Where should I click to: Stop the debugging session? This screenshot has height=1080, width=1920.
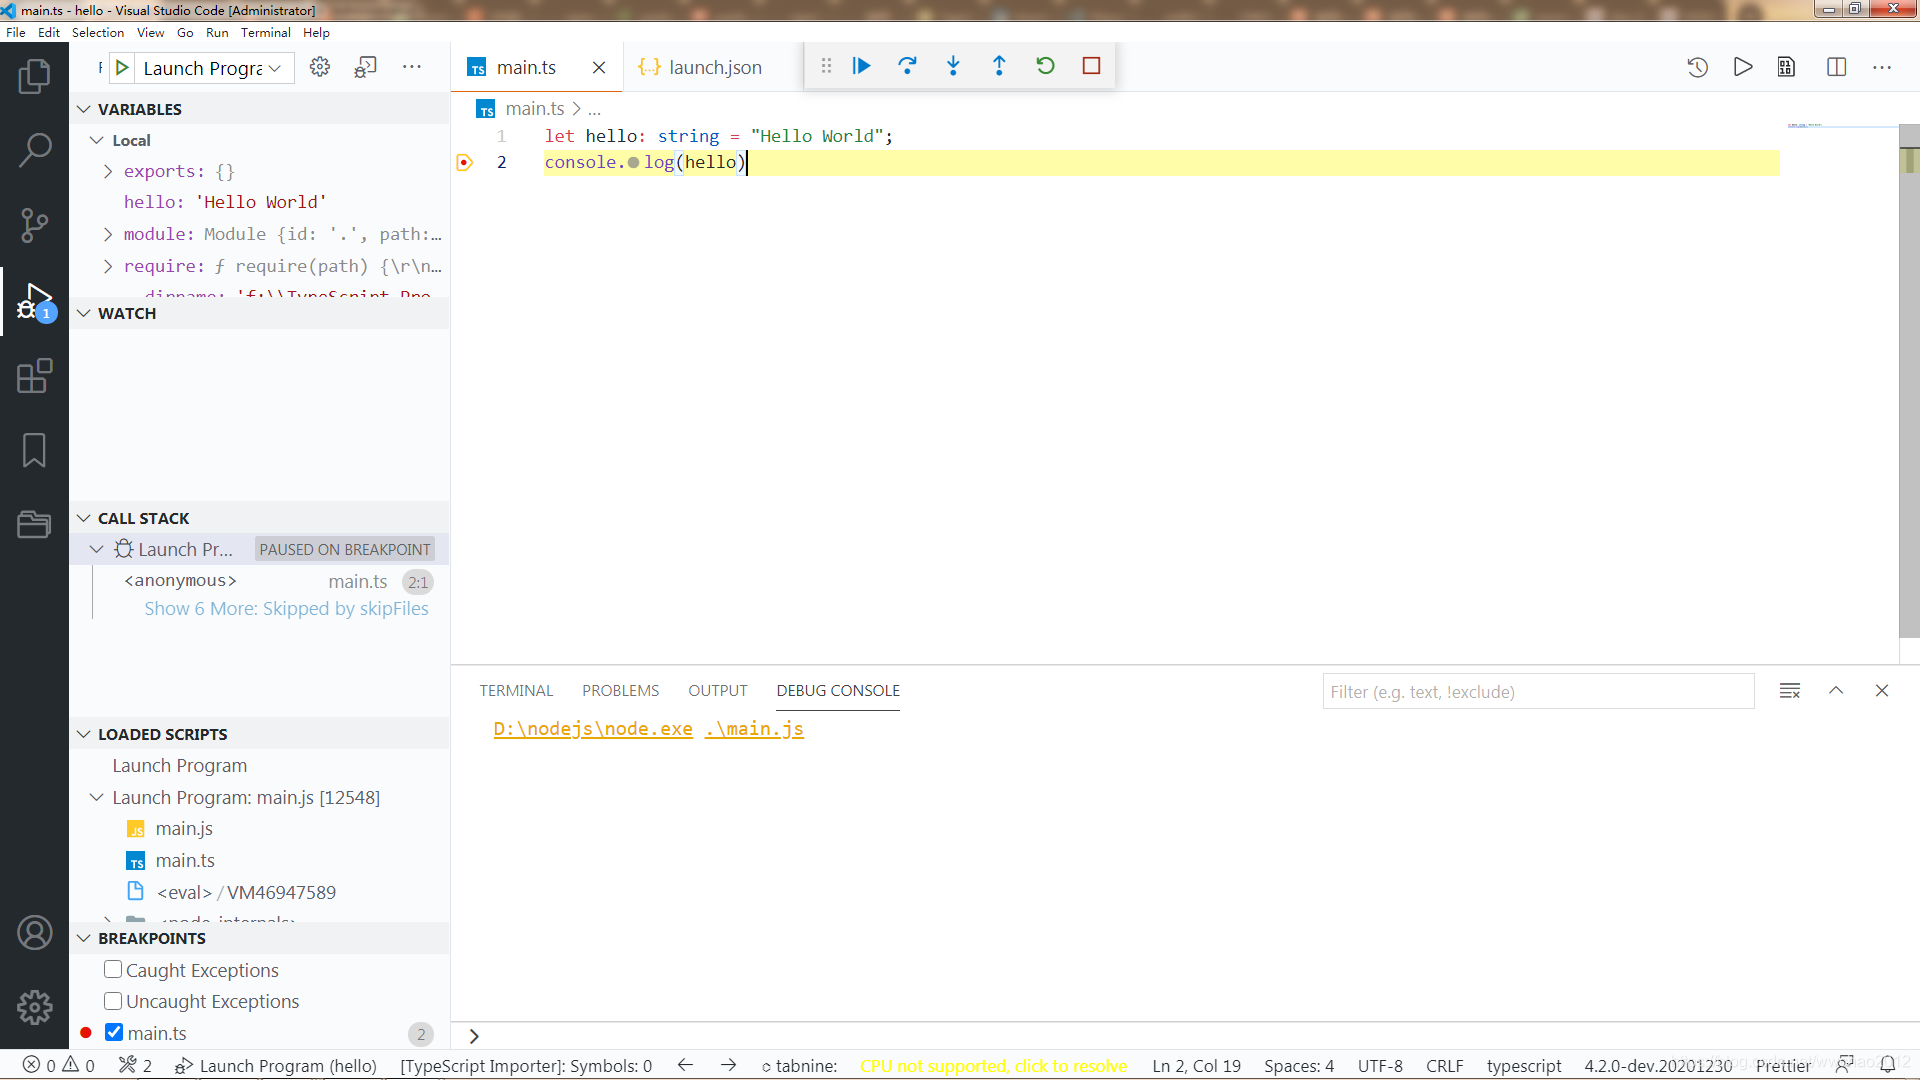(1091, 65)
